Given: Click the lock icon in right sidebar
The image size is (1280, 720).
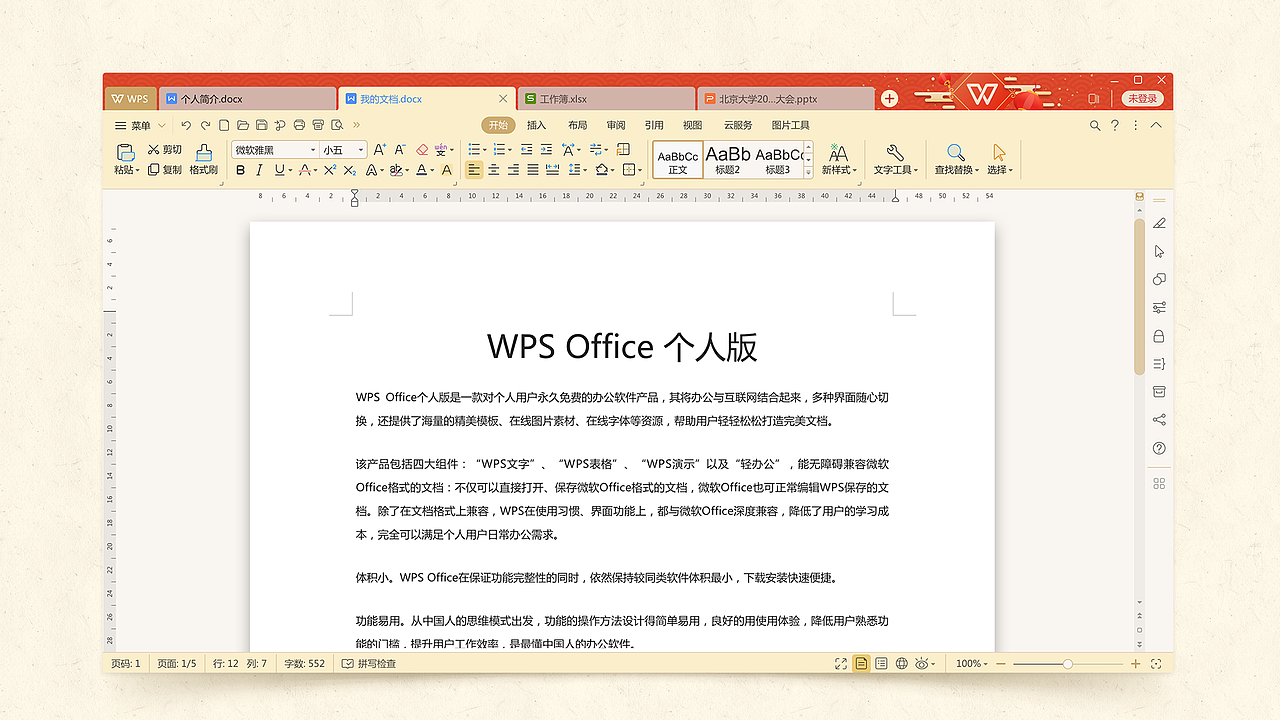Looking at the screenshot, I should tap(1159, 336).
